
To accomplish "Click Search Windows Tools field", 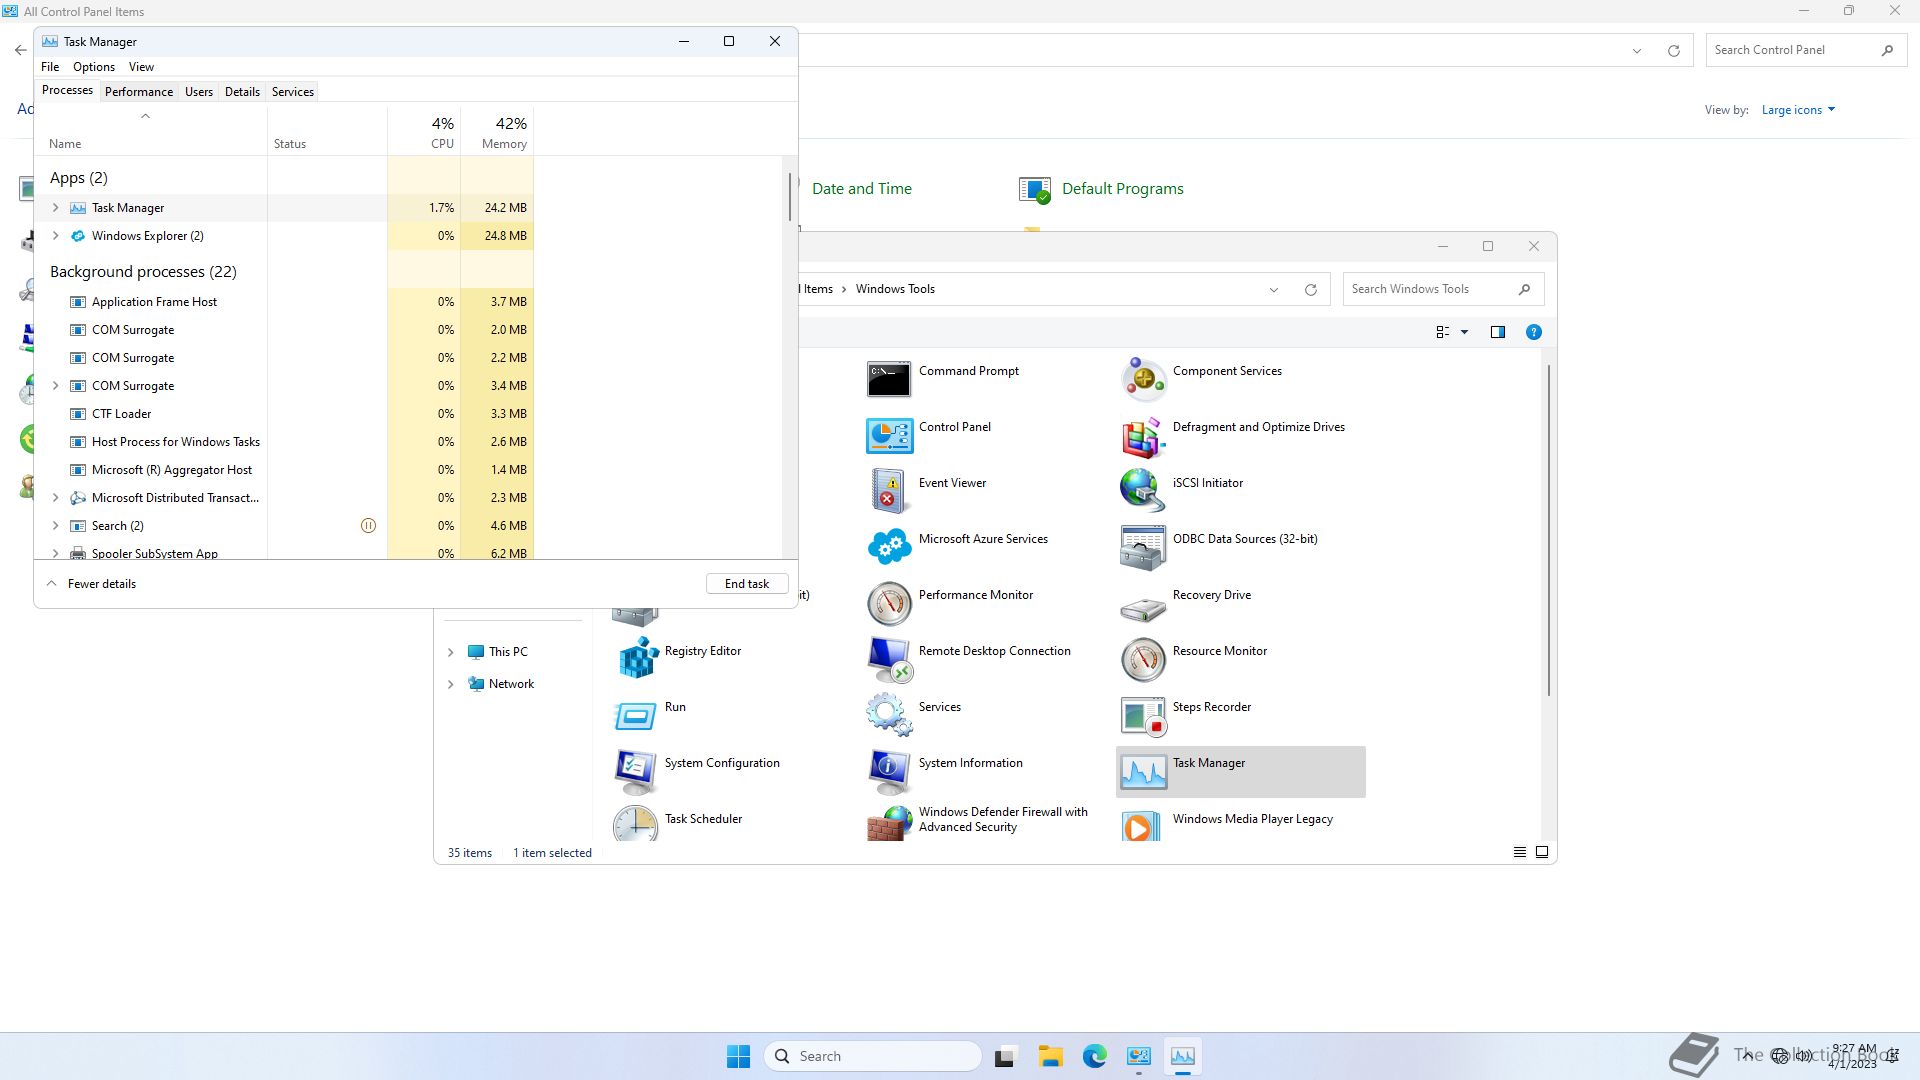I will point(1443,289).
